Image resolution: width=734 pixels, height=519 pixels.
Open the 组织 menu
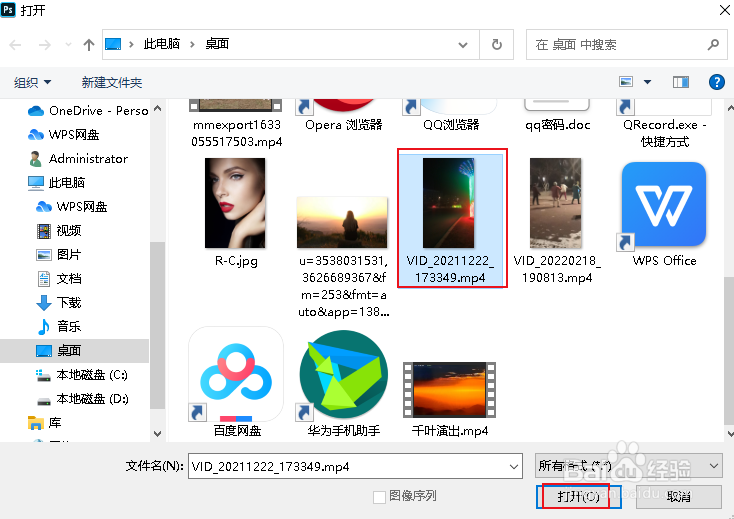32,82
